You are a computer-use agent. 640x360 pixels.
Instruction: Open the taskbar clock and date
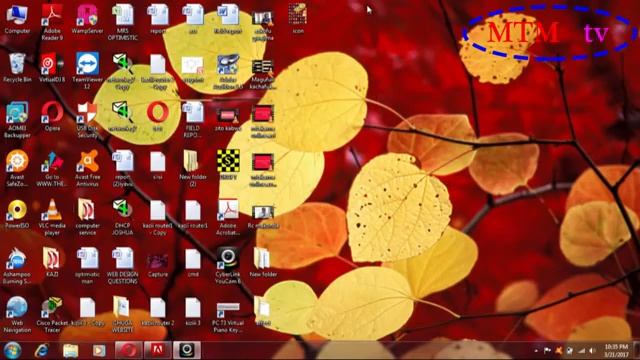[616, 351]
